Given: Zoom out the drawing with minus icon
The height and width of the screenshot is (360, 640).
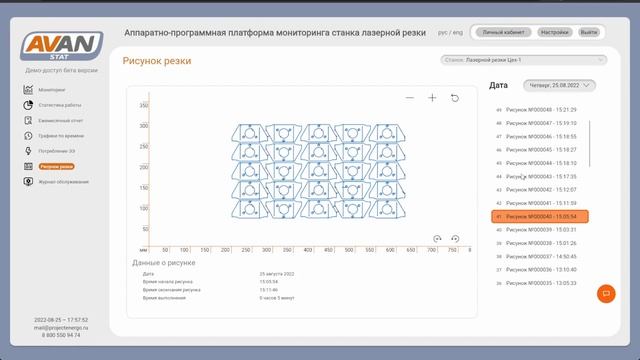Looking at the screenshot, I should click(x=410, y=98).
